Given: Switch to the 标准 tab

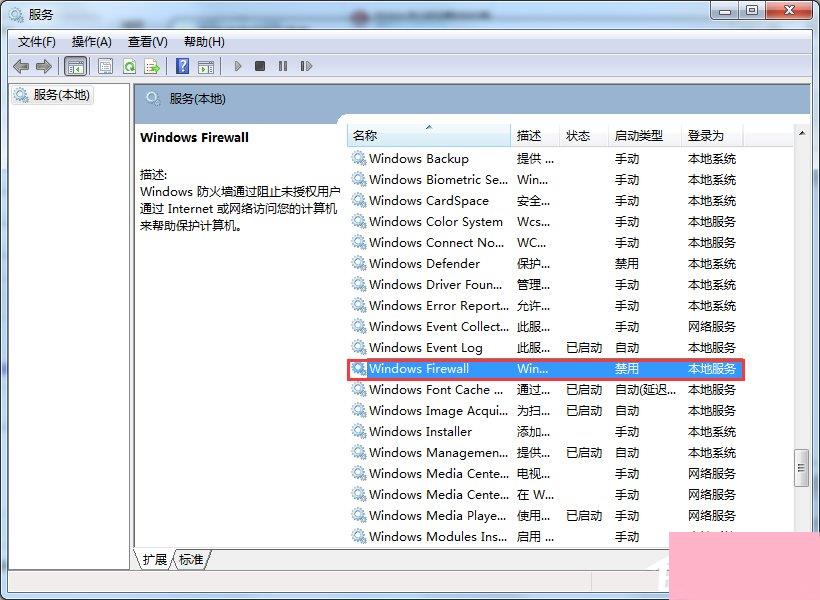Looking at the screenshot, I should pos(191,559).
